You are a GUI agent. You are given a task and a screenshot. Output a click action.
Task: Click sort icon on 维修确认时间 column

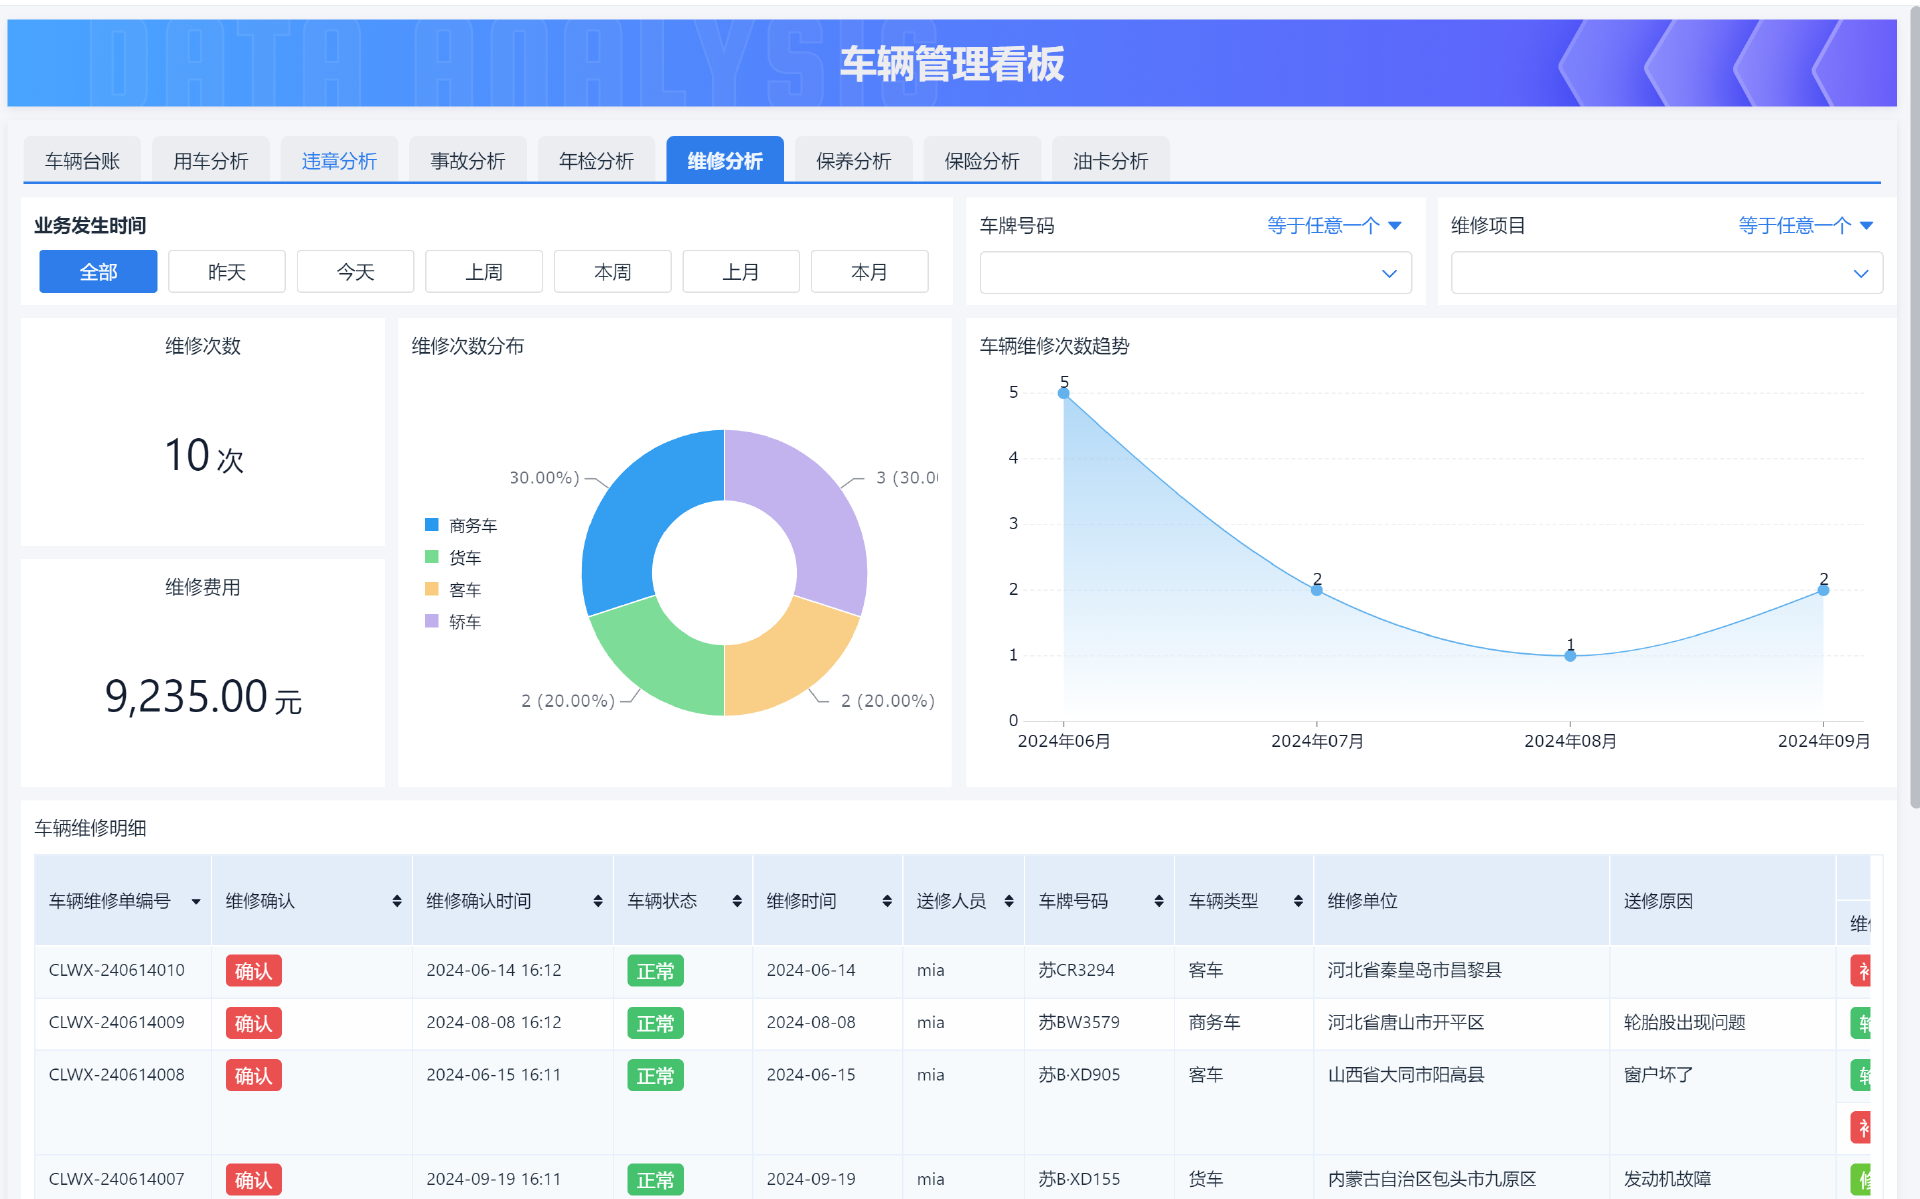pos(598,901)
